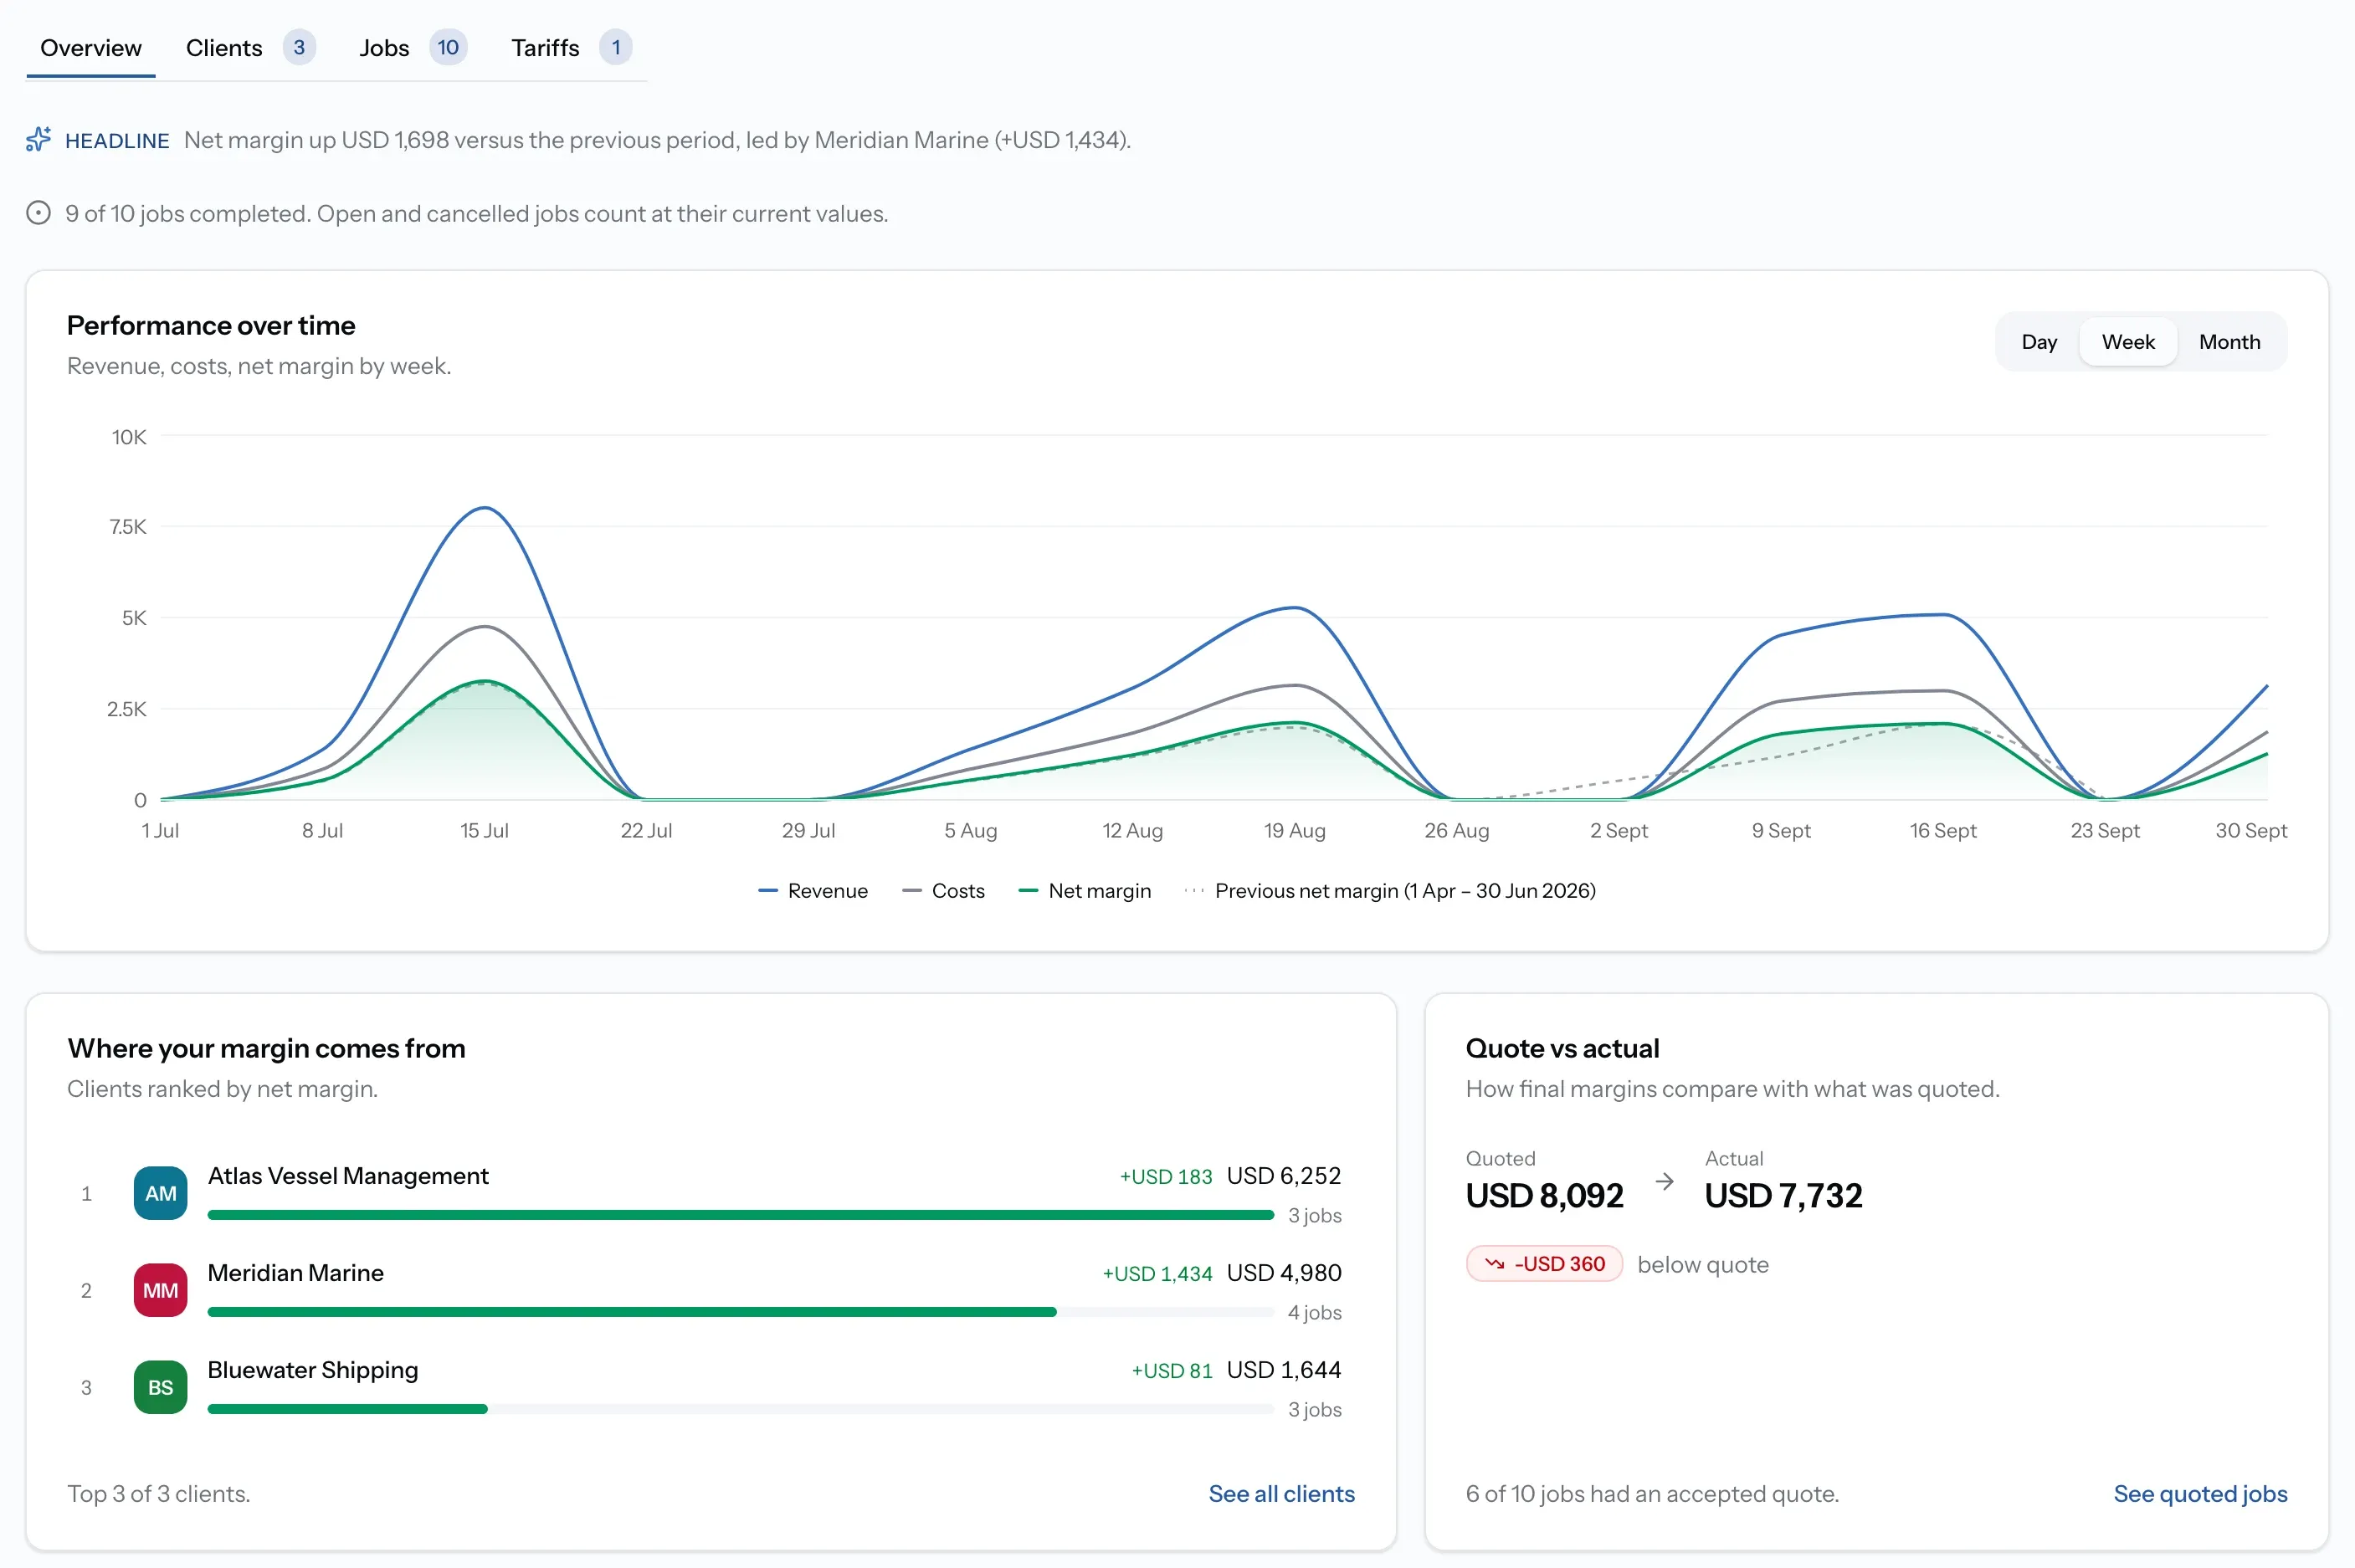Click the AM avatar for Atlas Vessel Management
The image size is (2355, 1568).
(160, 1193)
